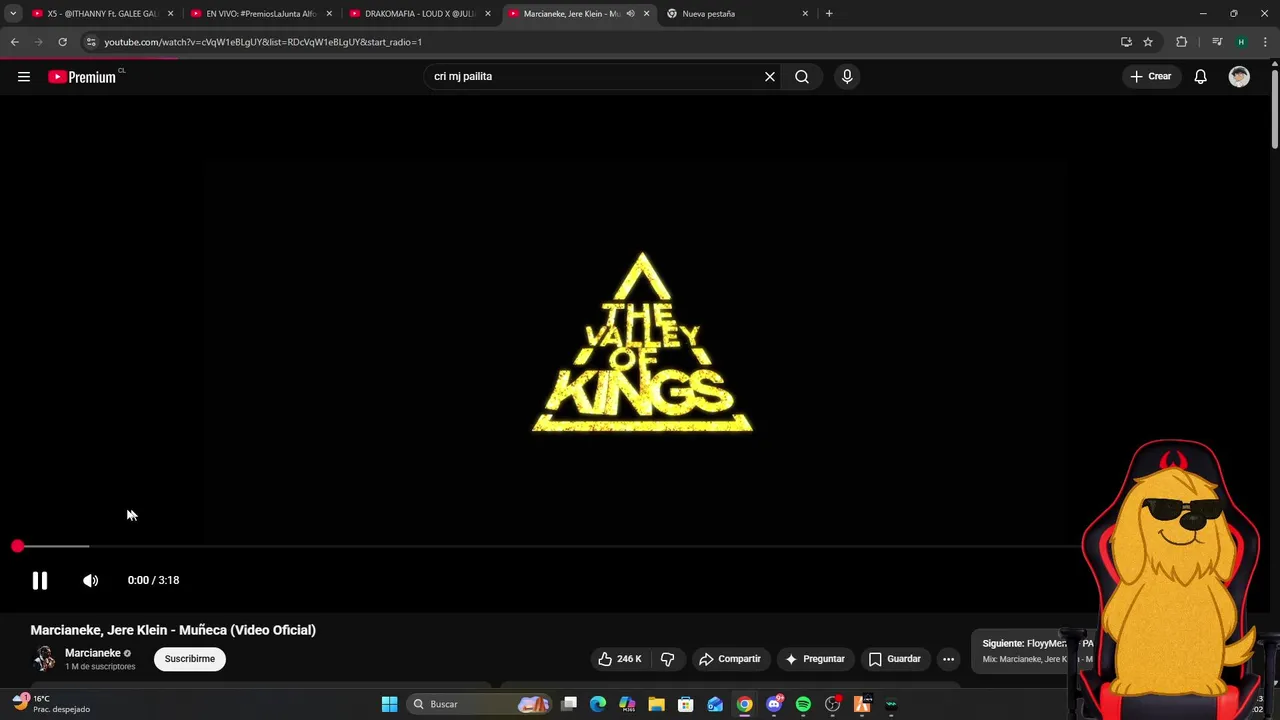Open the YouTube hamburger guide menu
The image size is (1280, 720).
24,77
